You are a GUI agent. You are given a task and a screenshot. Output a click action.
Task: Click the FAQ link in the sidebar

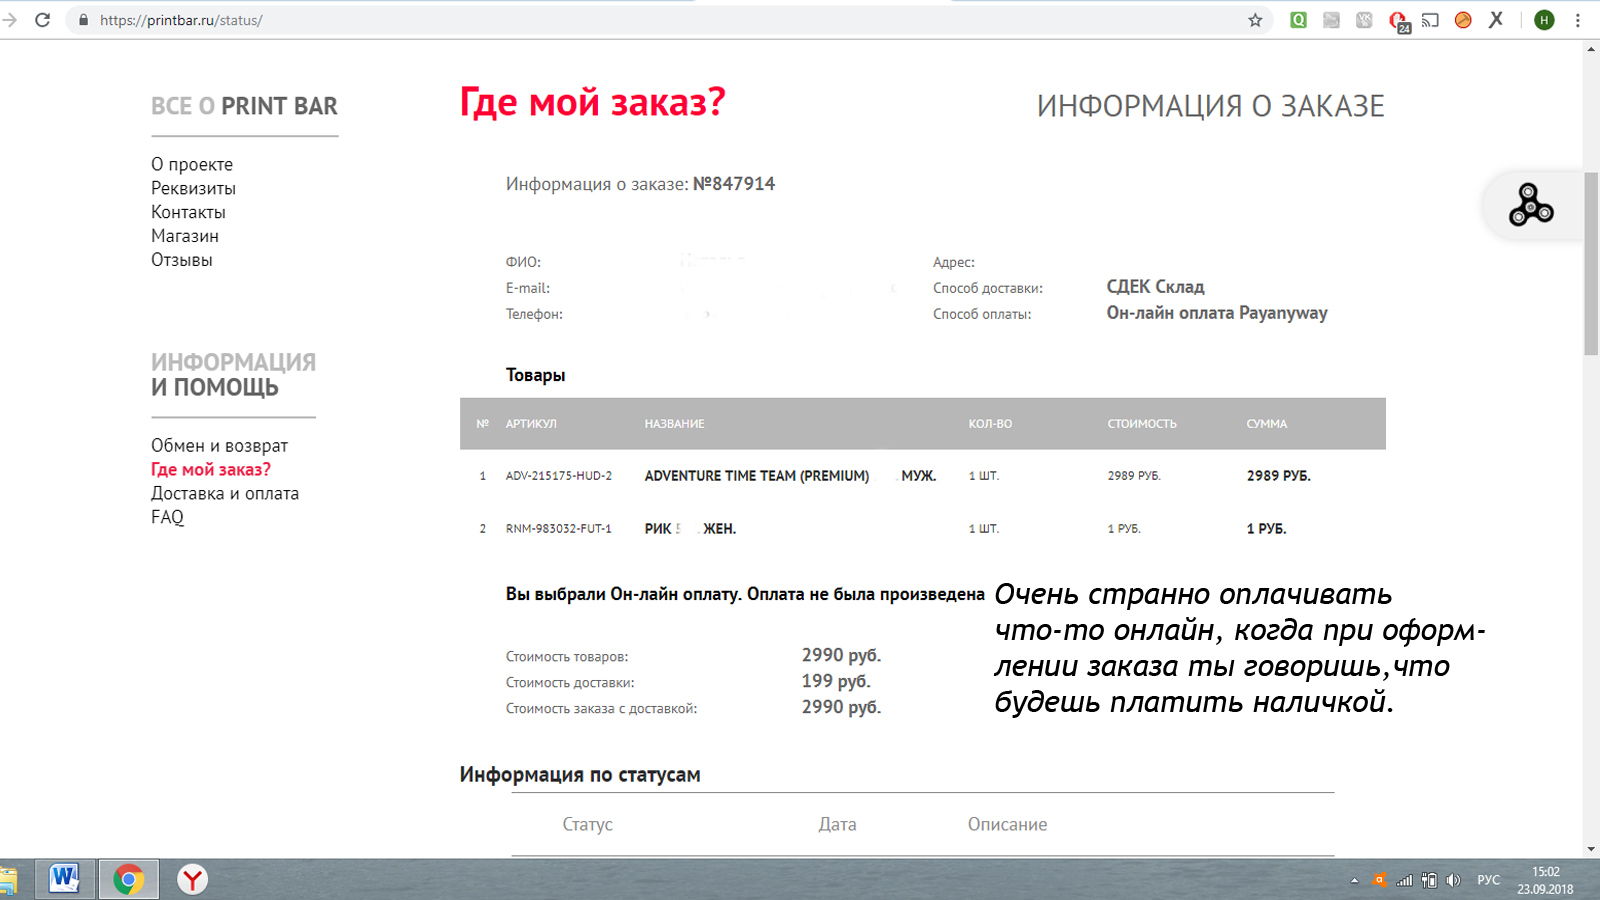tap(167, 517)
